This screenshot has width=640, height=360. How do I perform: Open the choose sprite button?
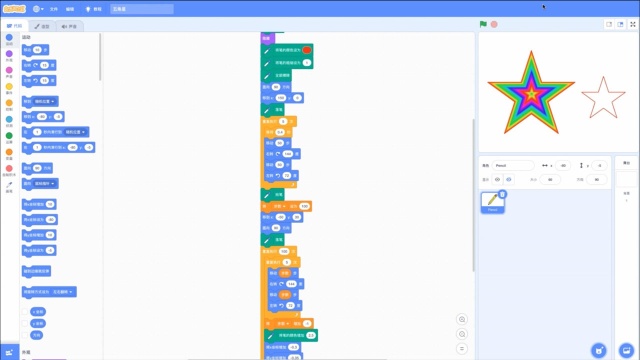click(599, 350)
